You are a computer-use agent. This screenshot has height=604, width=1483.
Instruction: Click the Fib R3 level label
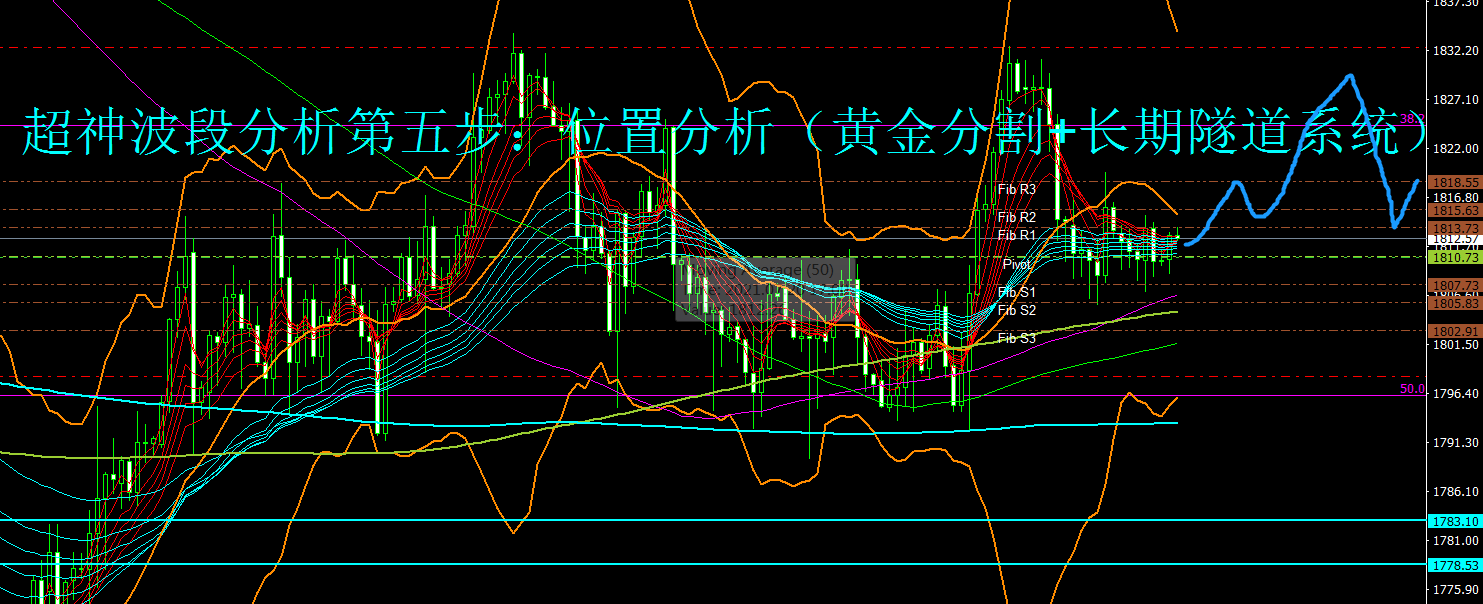click(1017, 189)
